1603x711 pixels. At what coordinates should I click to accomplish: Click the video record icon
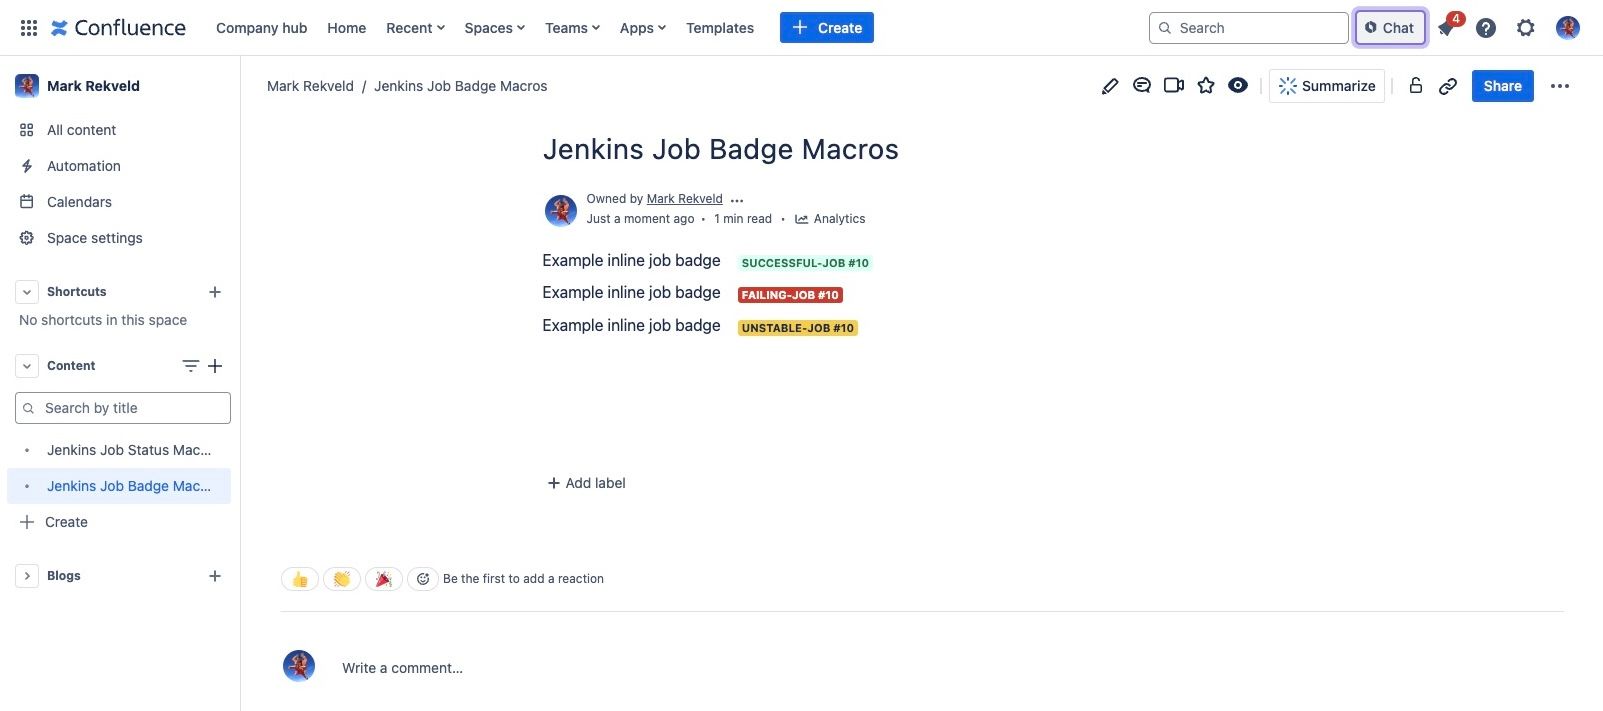click(1174, 86)
